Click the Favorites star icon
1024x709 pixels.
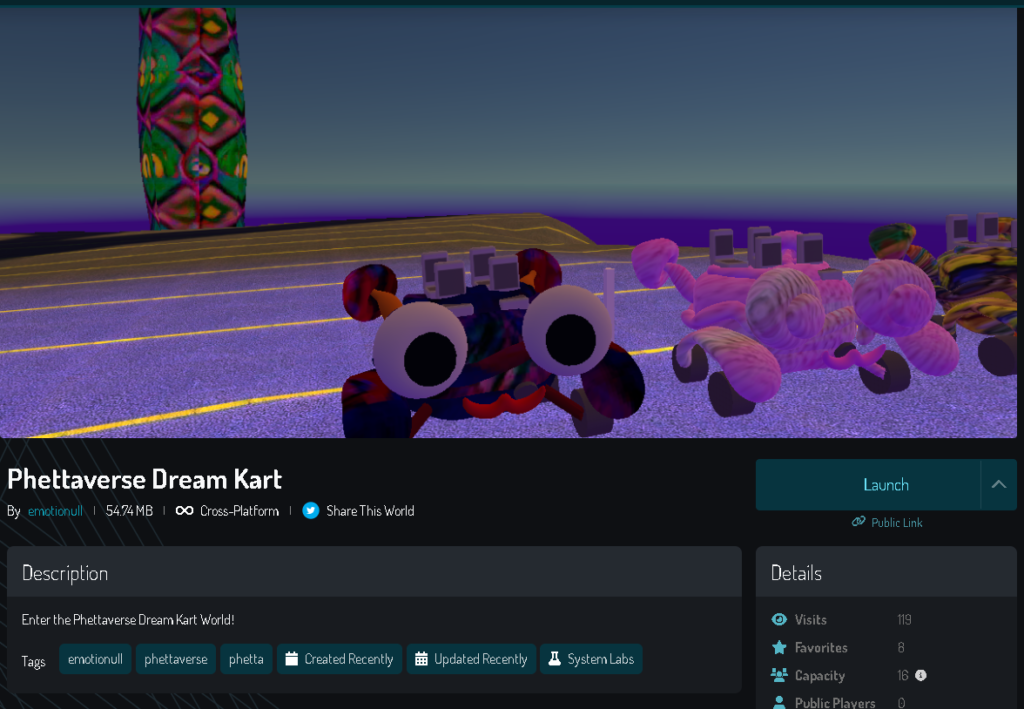point(780,648)
